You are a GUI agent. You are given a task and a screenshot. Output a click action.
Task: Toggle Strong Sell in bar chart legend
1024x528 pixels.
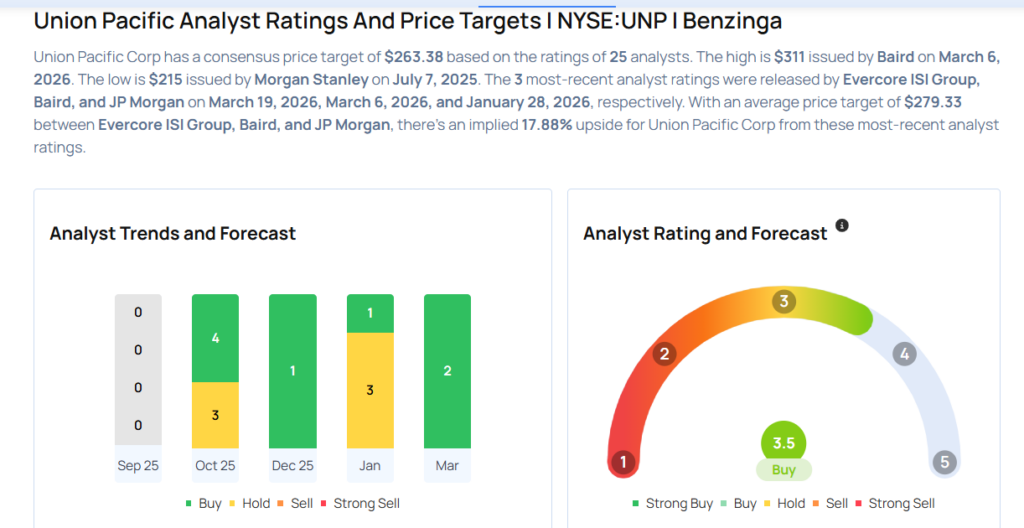[359, 503]
